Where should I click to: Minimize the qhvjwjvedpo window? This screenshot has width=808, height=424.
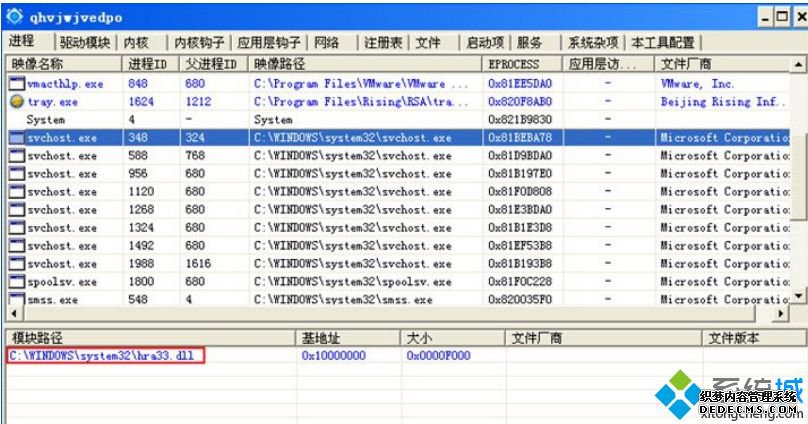(x=765, y=18)
